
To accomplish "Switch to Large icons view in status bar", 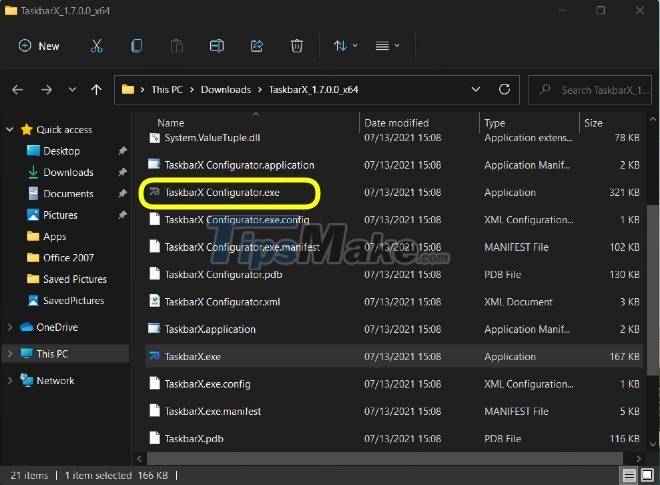I will tap(647, 476).
